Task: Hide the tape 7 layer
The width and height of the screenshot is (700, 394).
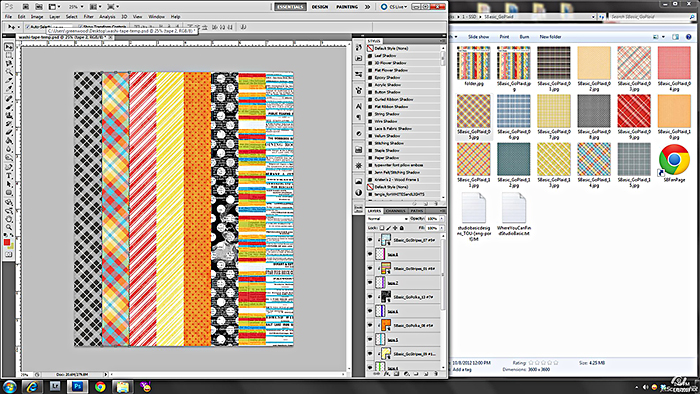Action: (x=370, y=282)
